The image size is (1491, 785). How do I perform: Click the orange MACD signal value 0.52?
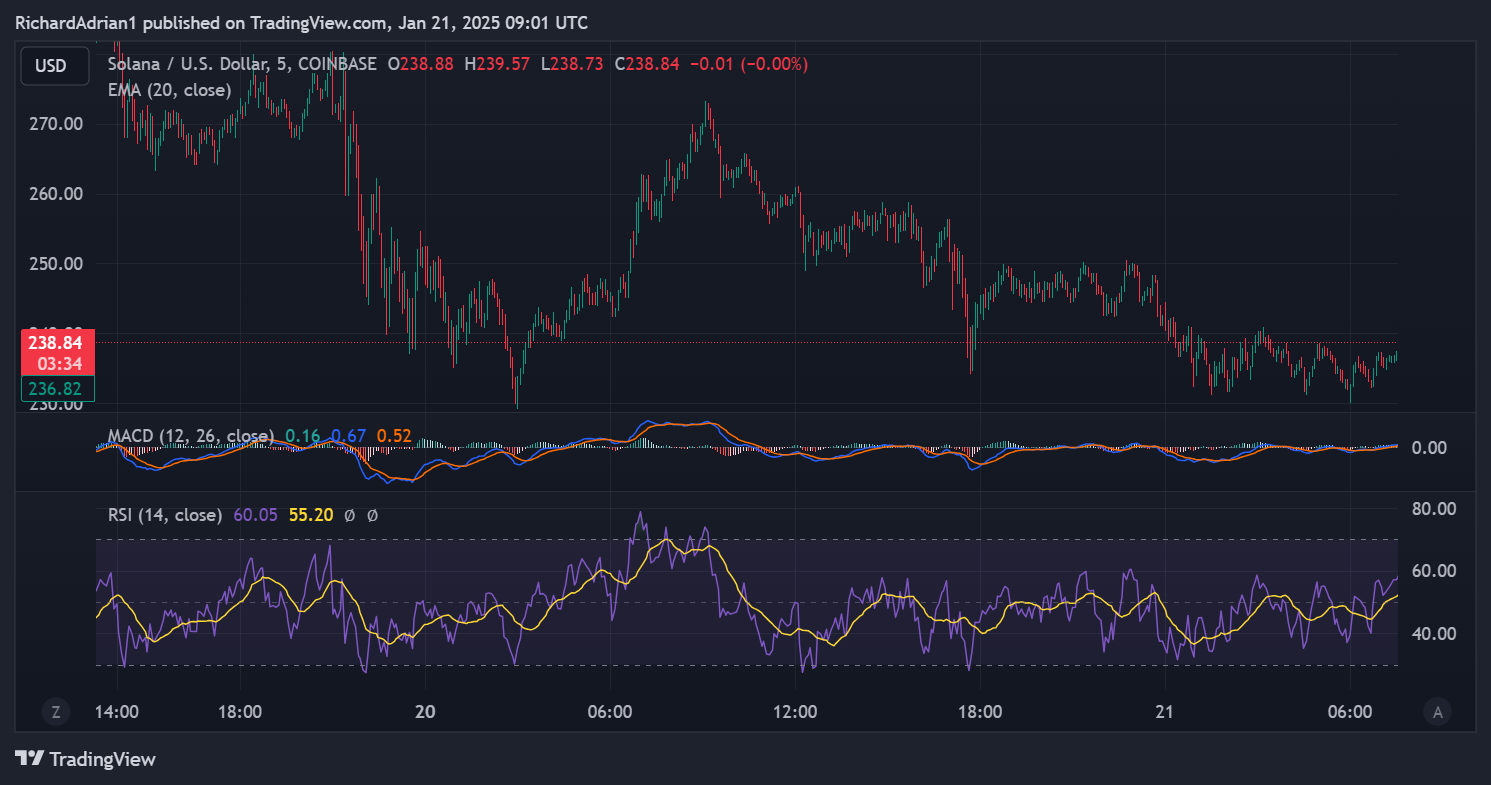[394, 436]
